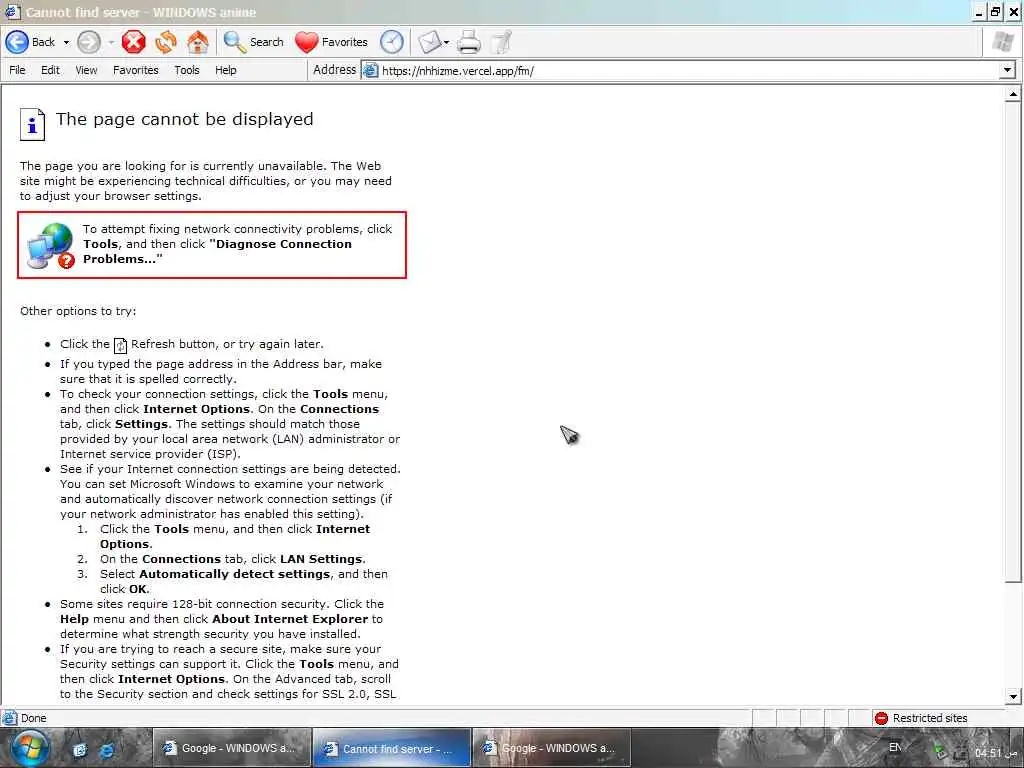This screenshot has height=768, width=1024.
Task: Click the 'Diagnose Connection Problems...' text
Action: click(x=217, y=251)
